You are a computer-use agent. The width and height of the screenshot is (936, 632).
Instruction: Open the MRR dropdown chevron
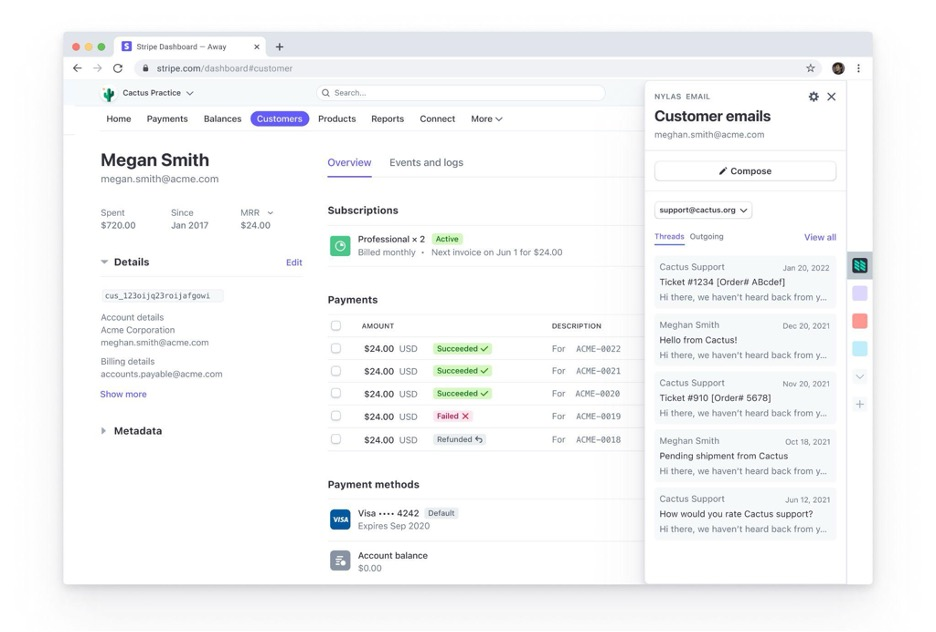270,212
